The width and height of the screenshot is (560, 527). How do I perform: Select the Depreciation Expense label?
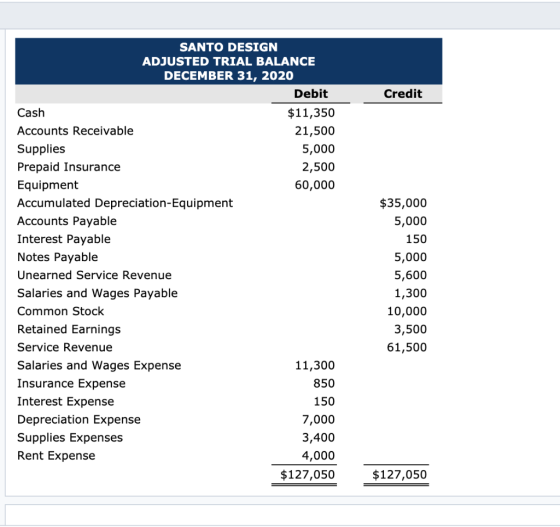(x=79, y=420)
